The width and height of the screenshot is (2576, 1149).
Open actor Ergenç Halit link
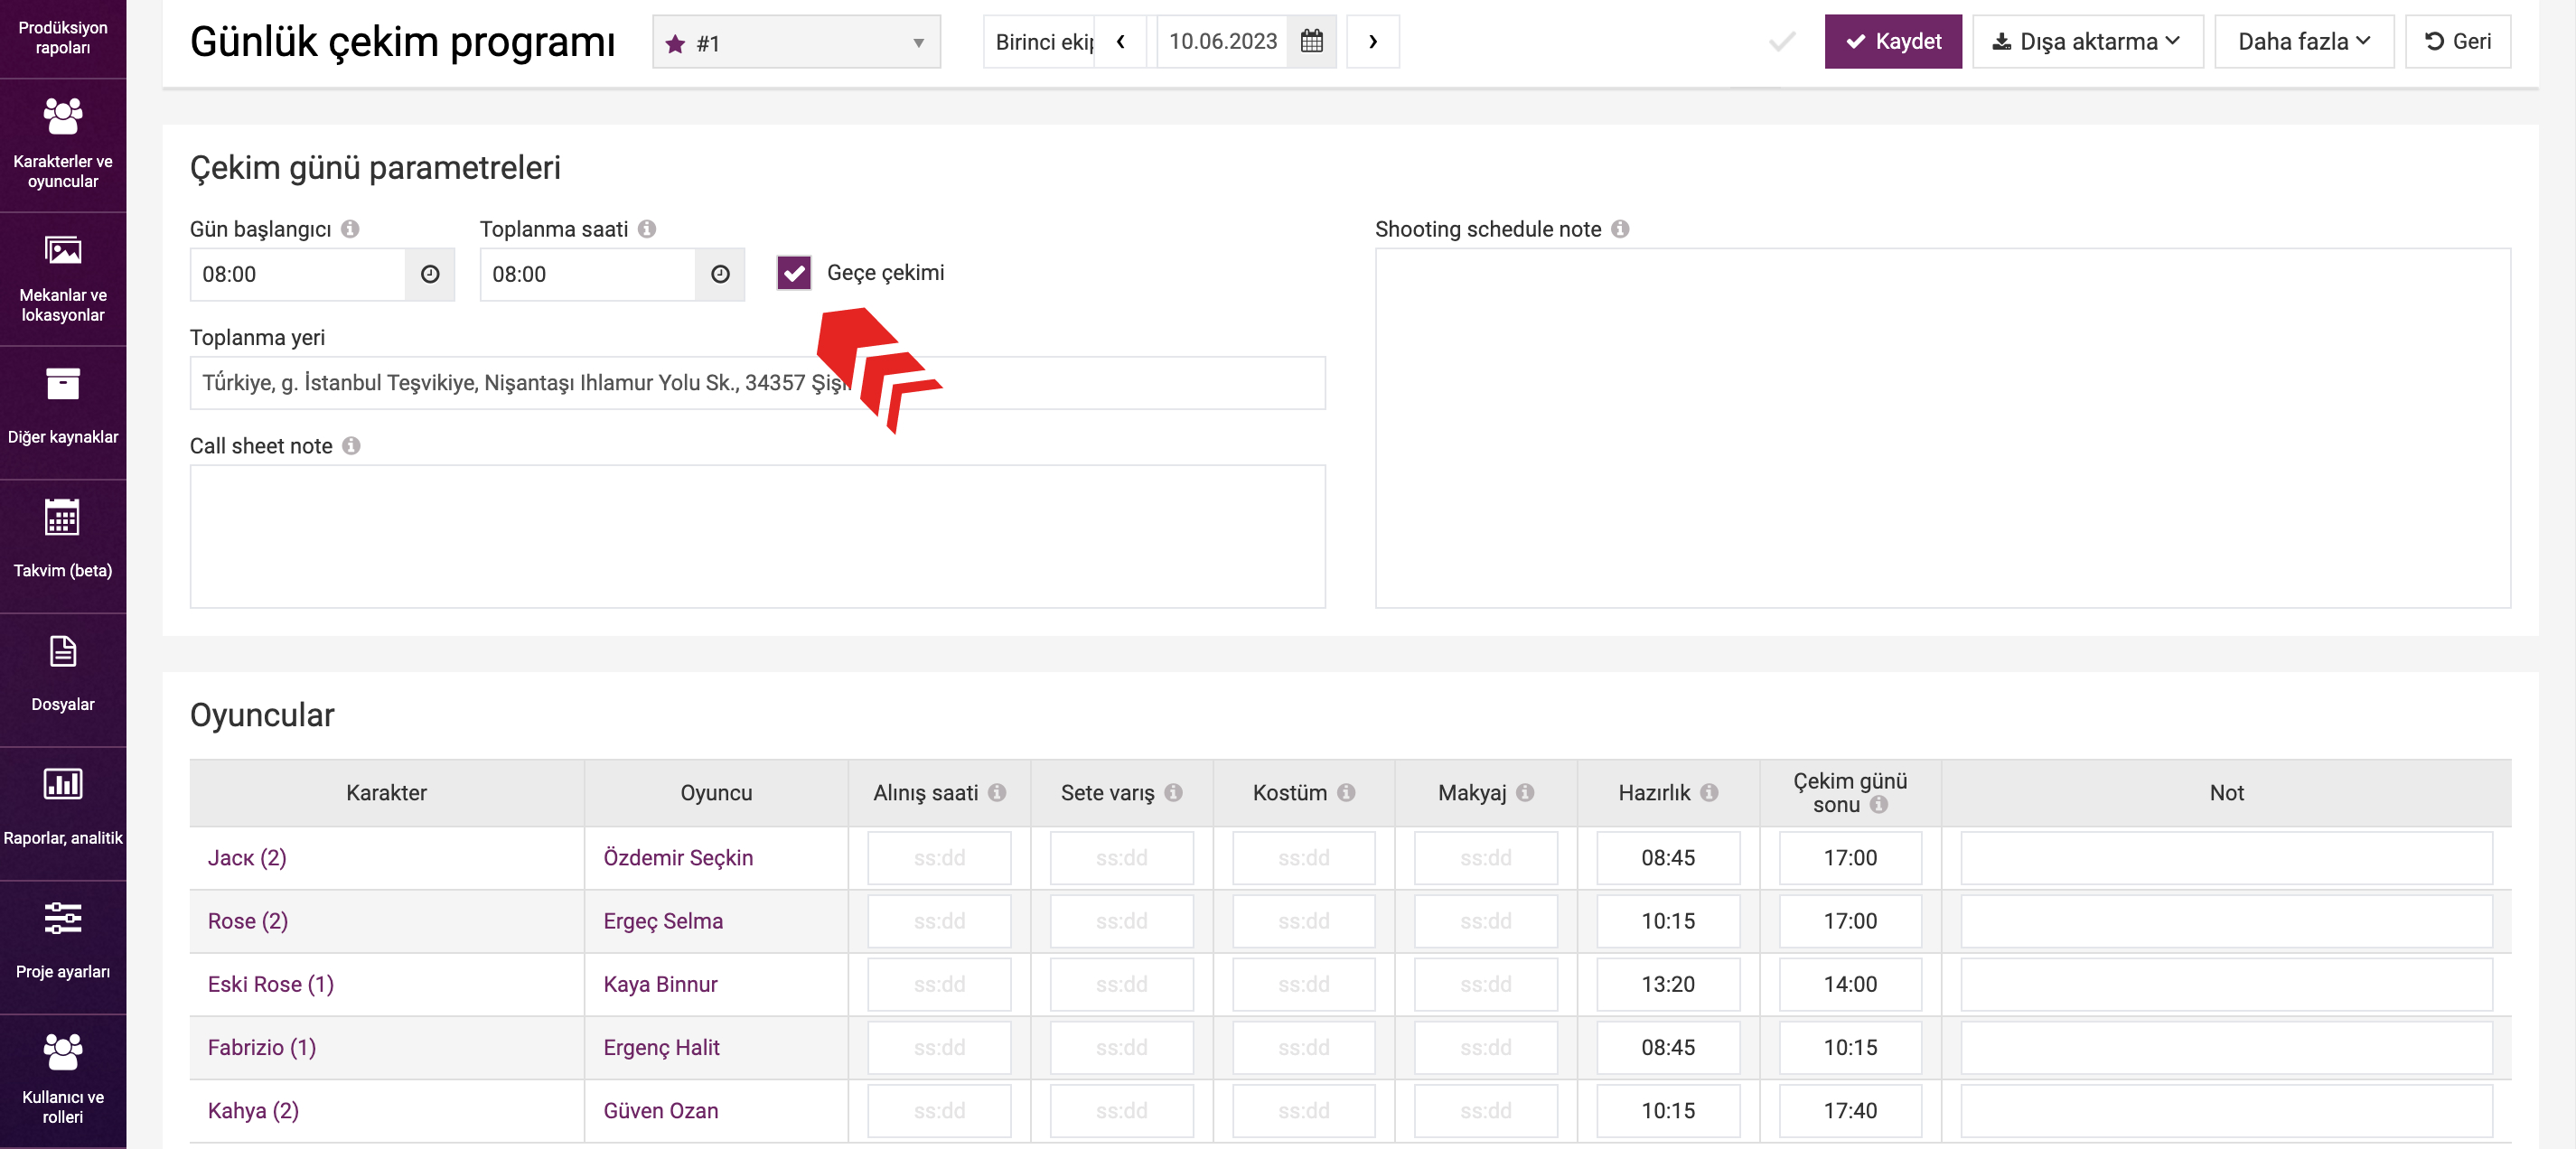tap(661, 1046)
